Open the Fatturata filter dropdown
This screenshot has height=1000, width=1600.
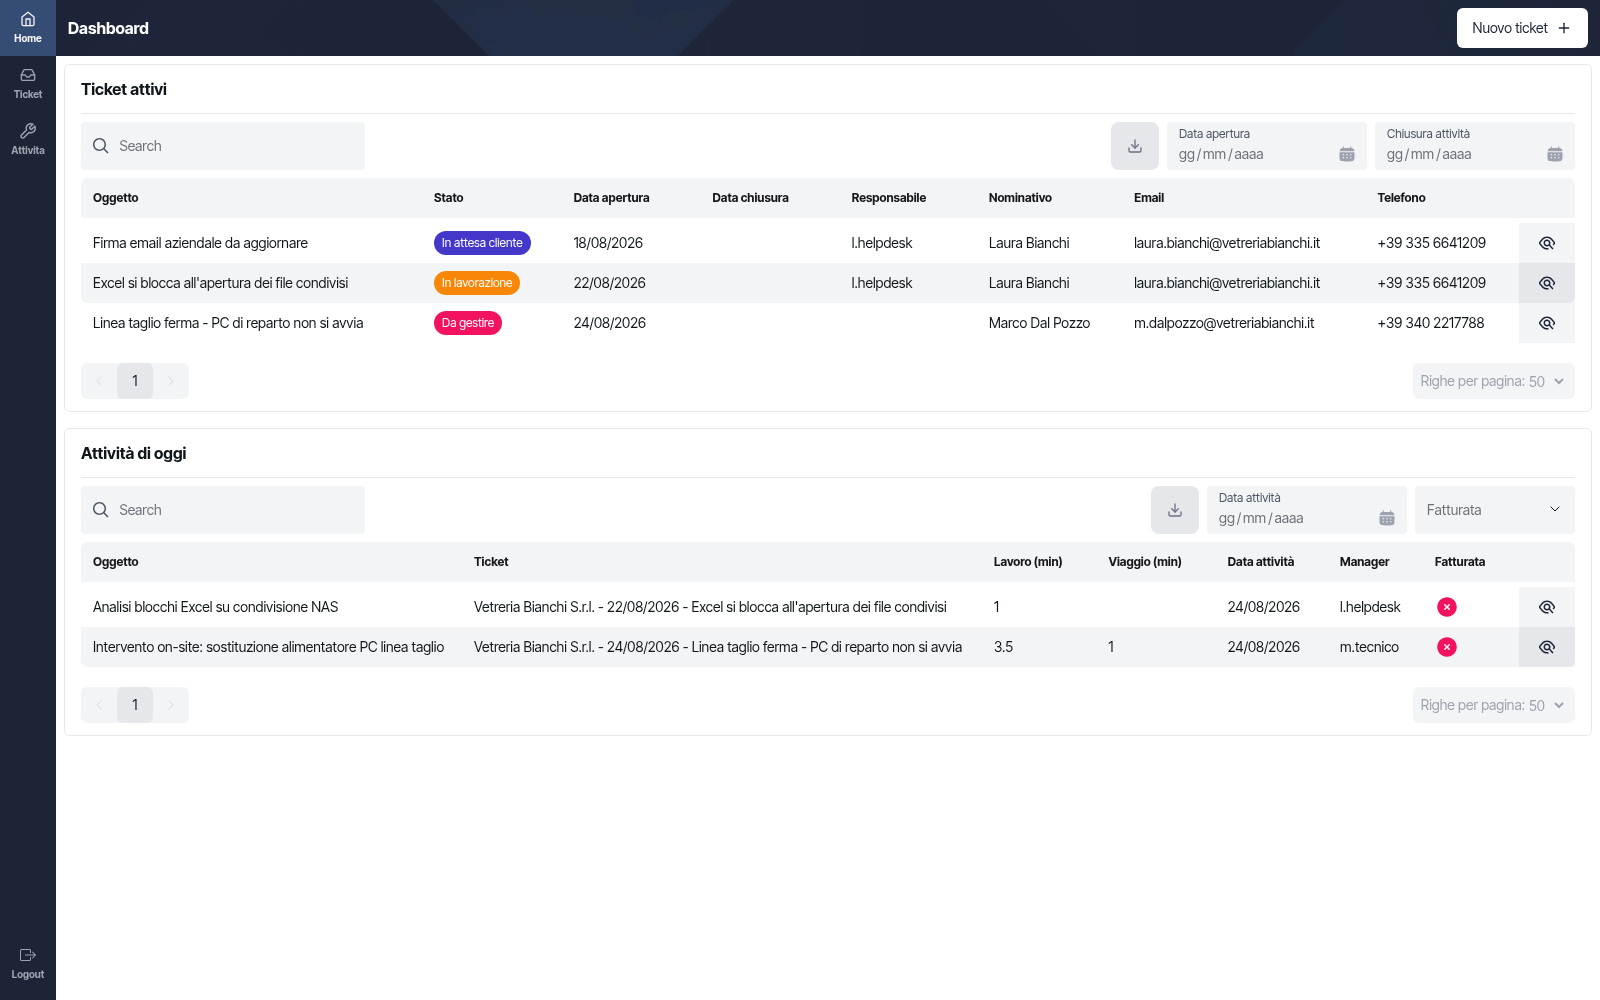[x=1495, y=510]
